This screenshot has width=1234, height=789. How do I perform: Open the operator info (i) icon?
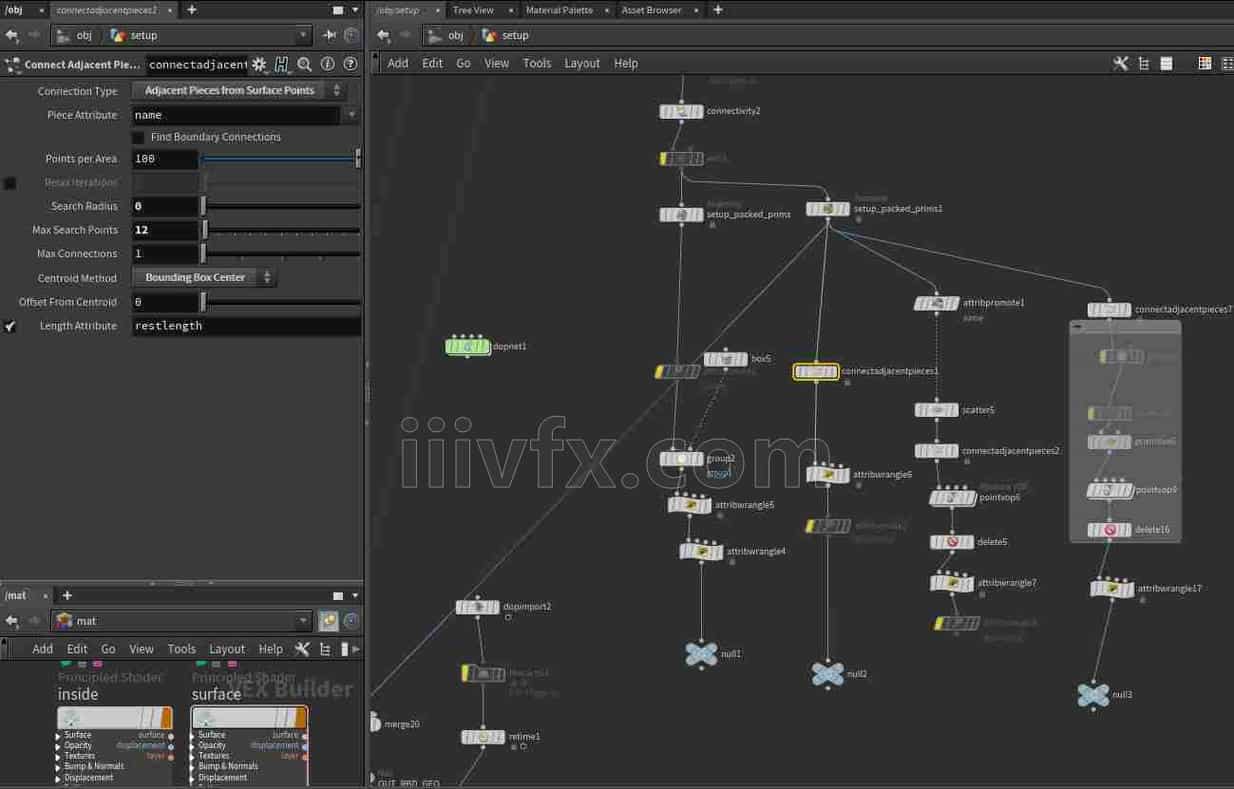point(327,64)
